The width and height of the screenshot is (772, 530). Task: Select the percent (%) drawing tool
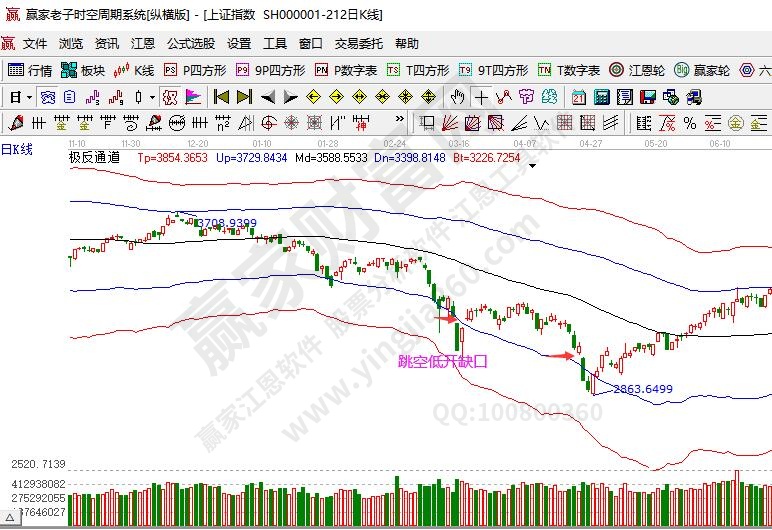[x=690, y=123]
